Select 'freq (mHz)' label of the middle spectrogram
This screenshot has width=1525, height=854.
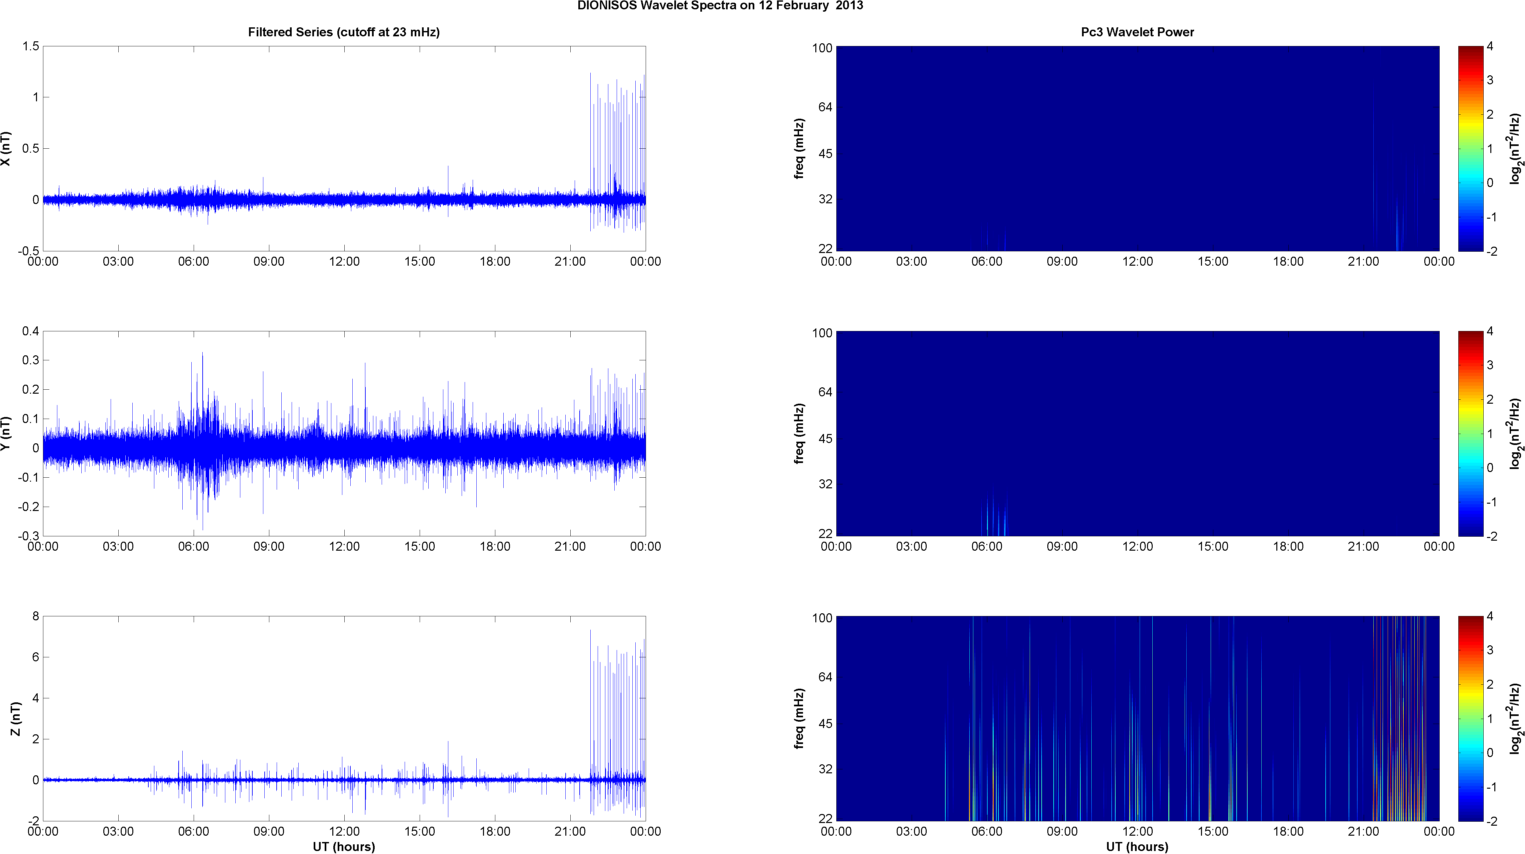799,433
